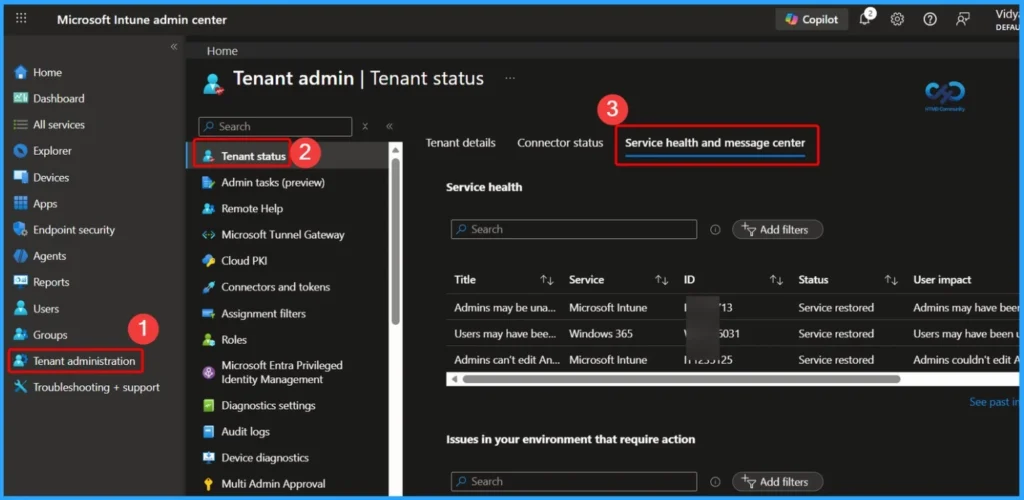Click the User impact column header
Image resolution: width=1024 pixels, height=500 pixels.
pos(942,280)
